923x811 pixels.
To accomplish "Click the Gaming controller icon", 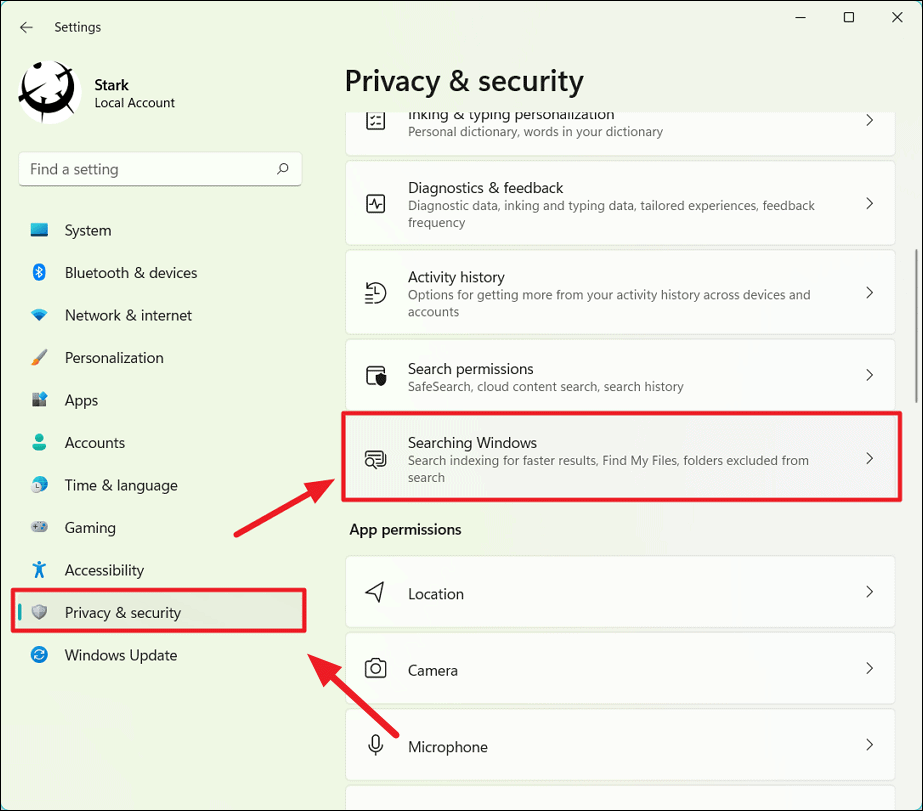I will tap(39, 527).
